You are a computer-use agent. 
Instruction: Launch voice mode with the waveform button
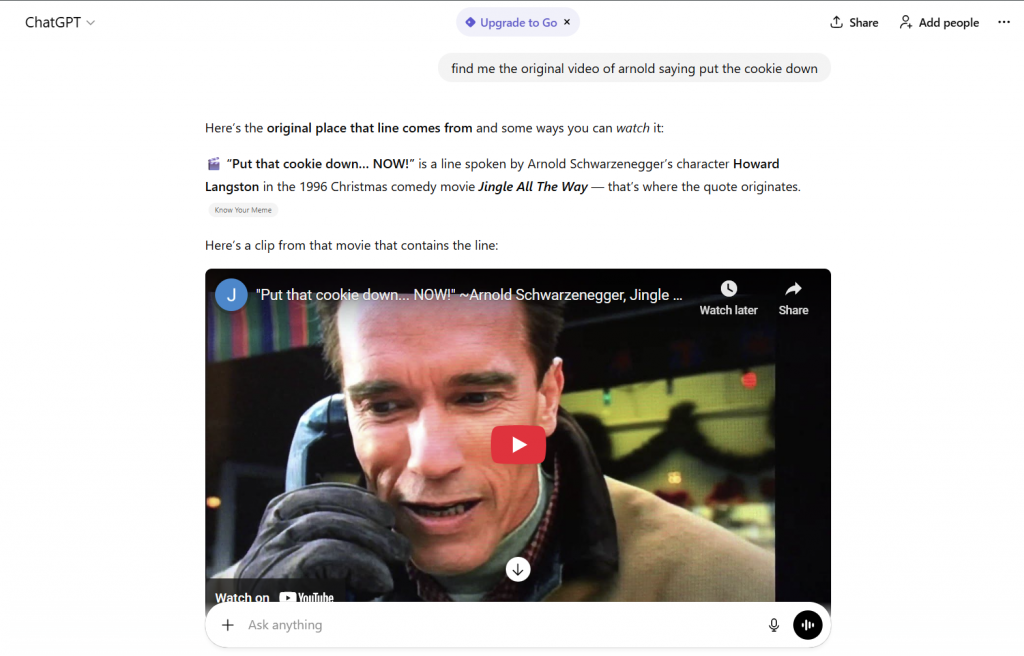(807, 625)
